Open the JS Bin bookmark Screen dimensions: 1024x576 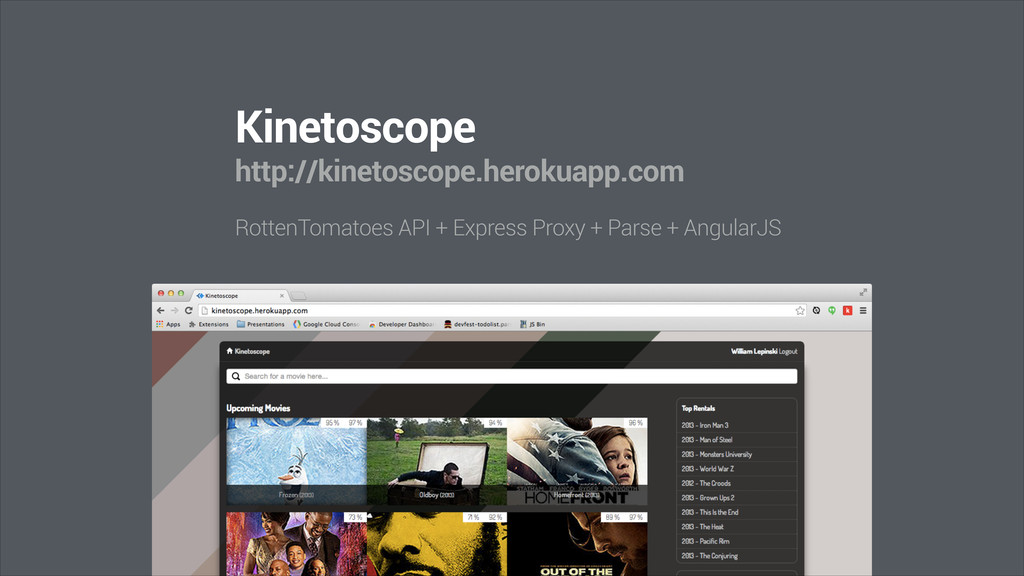(x=532, y=324)
